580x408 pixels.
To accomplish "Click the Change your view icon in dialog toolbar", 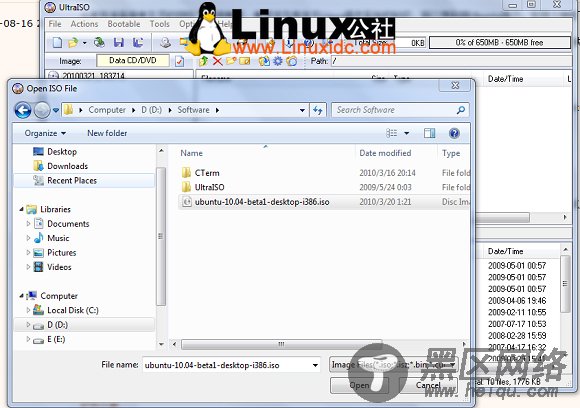I will coord(391,133).
